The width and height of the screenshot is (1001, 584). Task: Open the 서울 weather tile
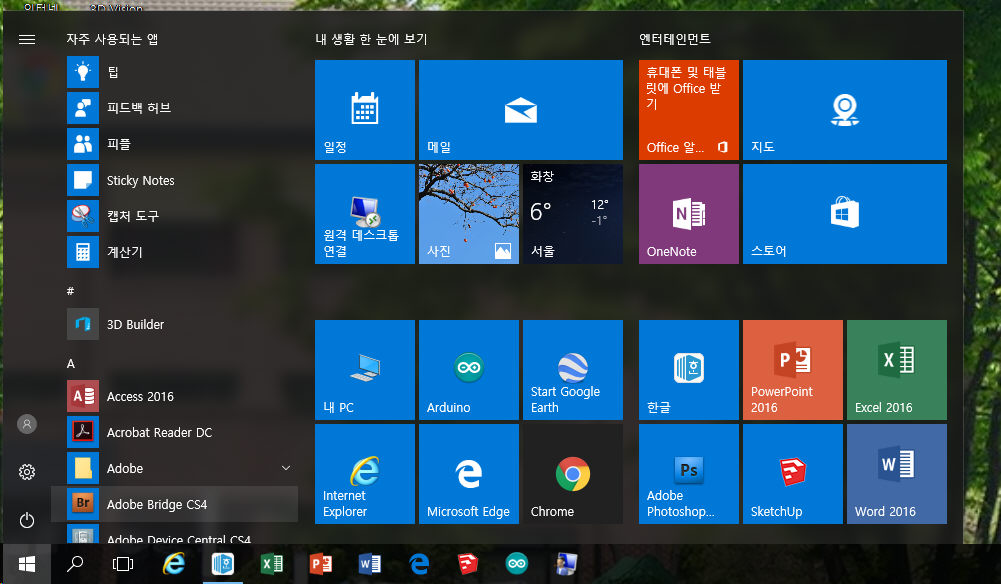[x=573, y=214]
